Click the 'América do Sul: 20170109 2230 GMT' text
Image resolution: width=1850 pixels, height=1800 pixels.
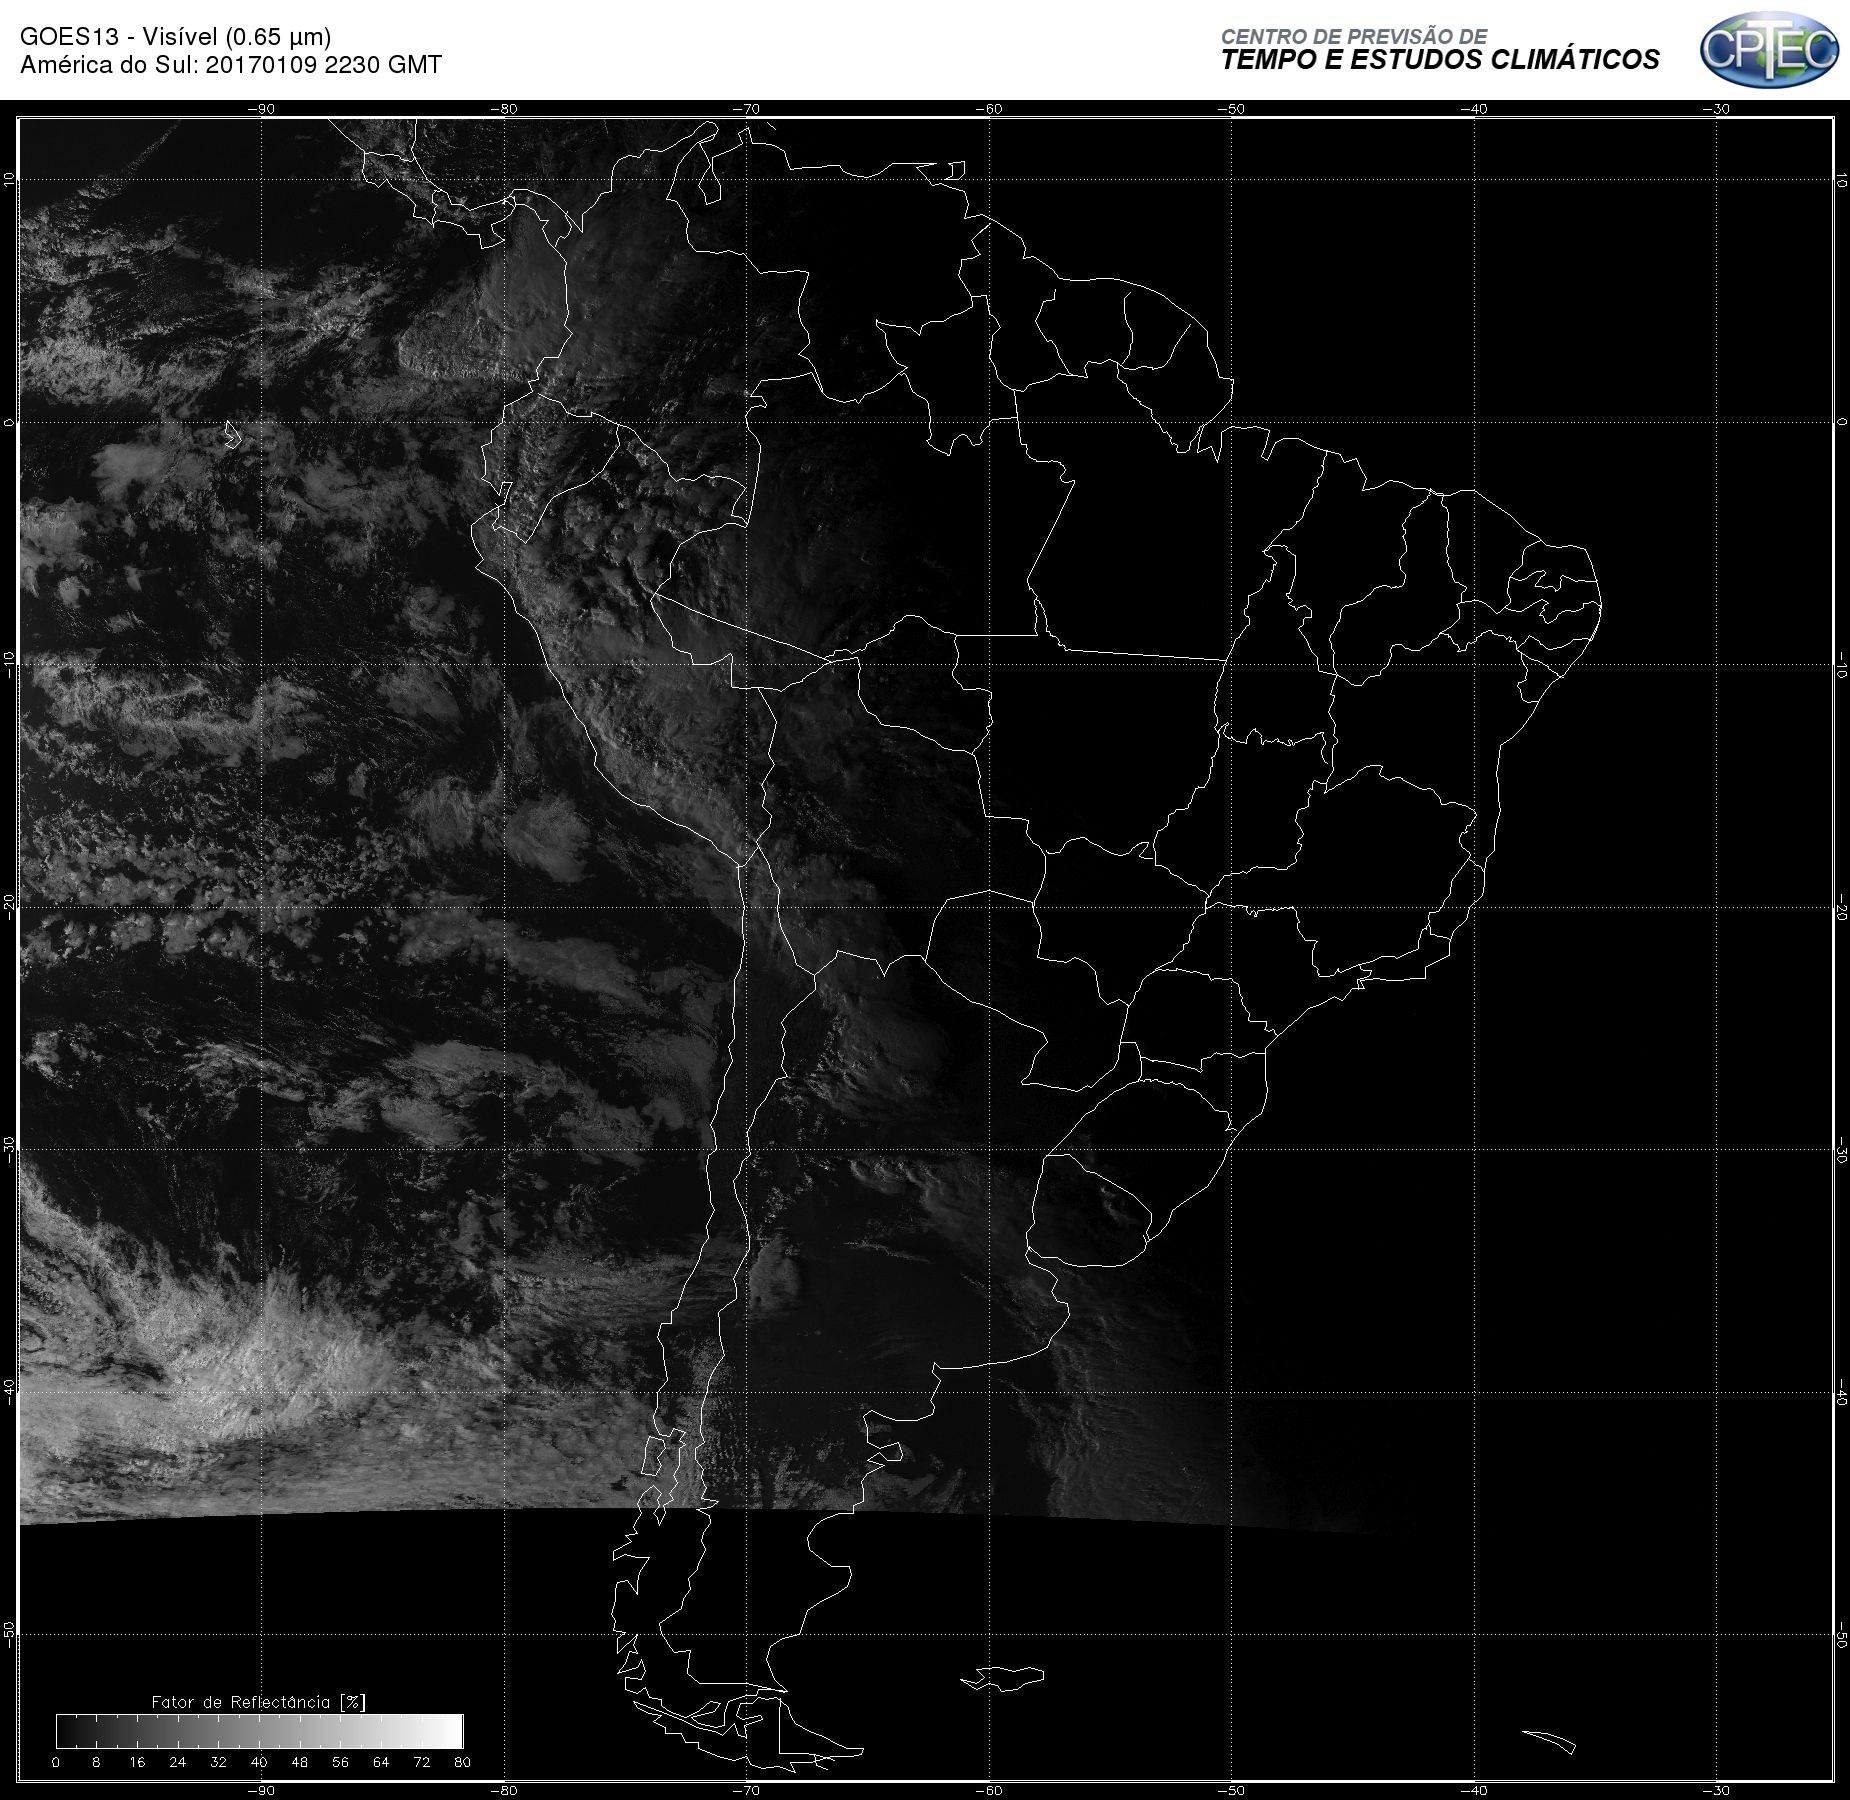[231, 65]
